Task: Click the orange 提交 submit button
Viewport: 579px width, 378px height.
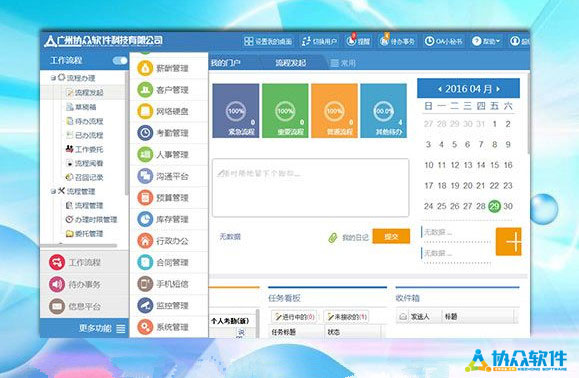Action: tap(391, 237)
